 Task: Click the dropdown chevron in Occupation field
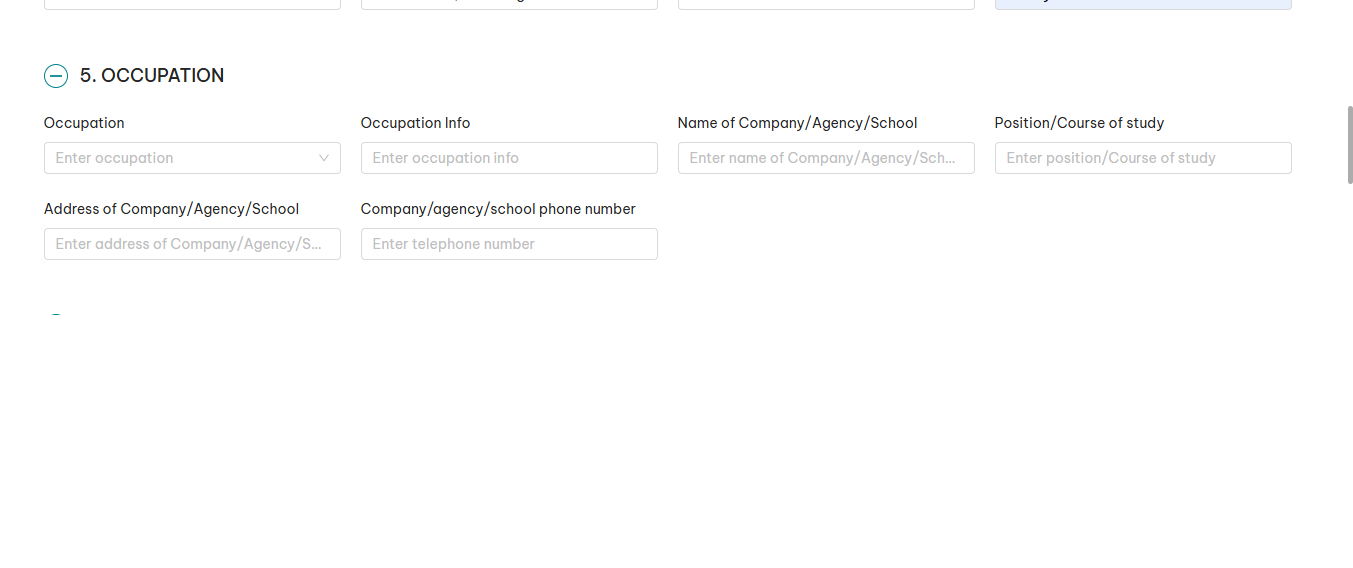click(324, 158)
